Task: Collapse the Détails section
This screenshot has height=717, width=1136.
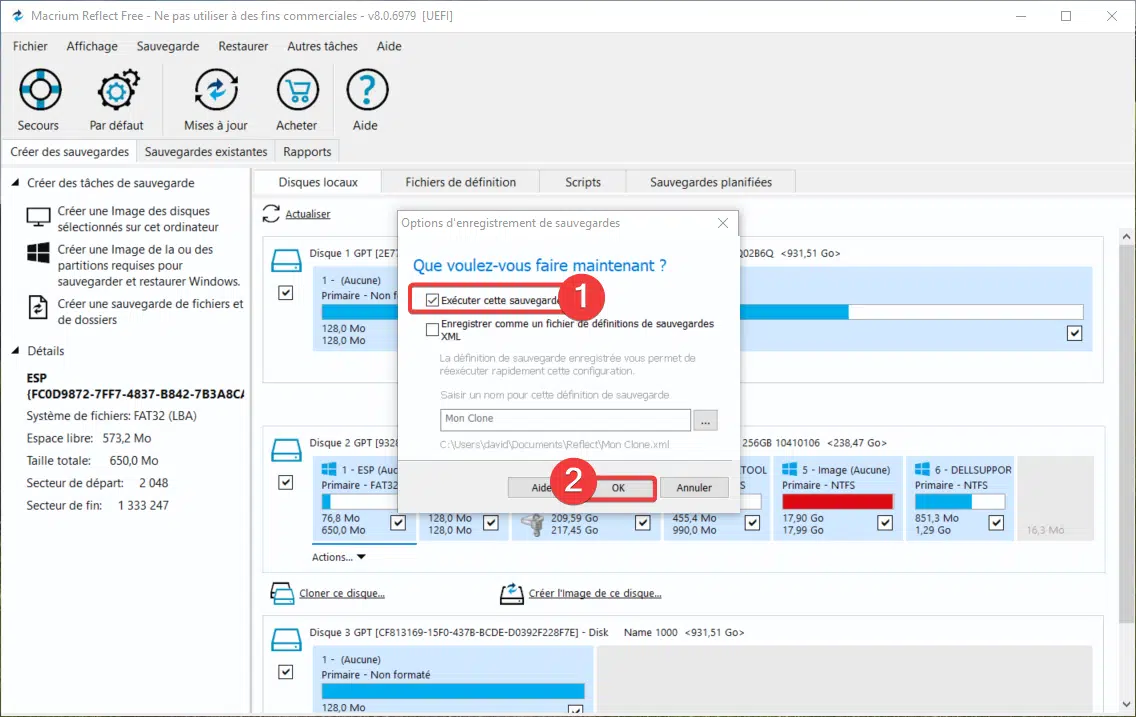Action: point(15,351)
